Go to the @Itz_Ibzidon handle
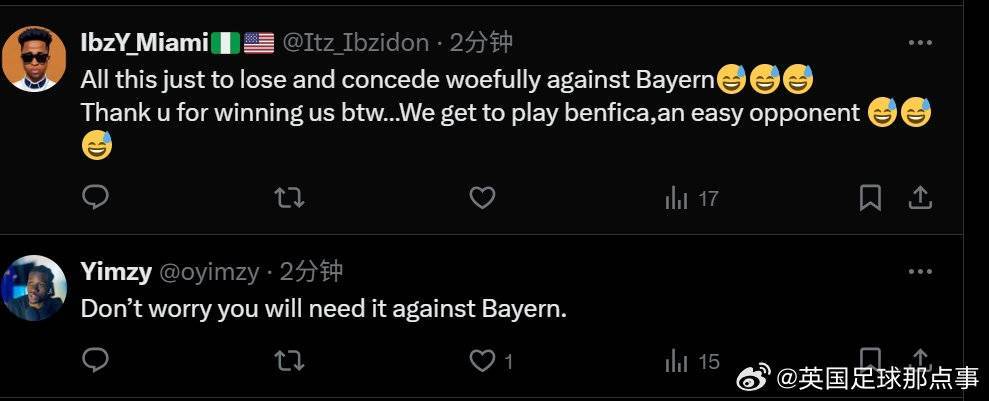This screenshot has width=989, height=401. click(x=356, y=42)
